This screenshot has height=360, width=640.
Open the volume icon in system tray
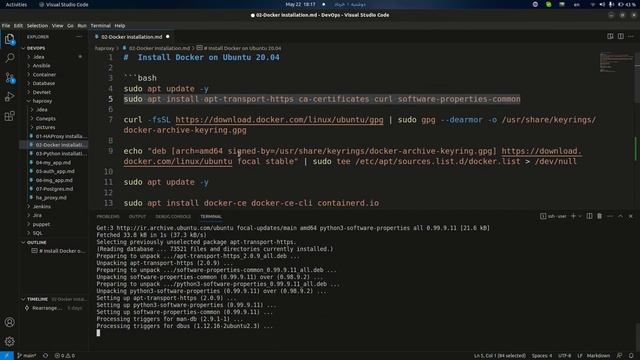[602, 4]
